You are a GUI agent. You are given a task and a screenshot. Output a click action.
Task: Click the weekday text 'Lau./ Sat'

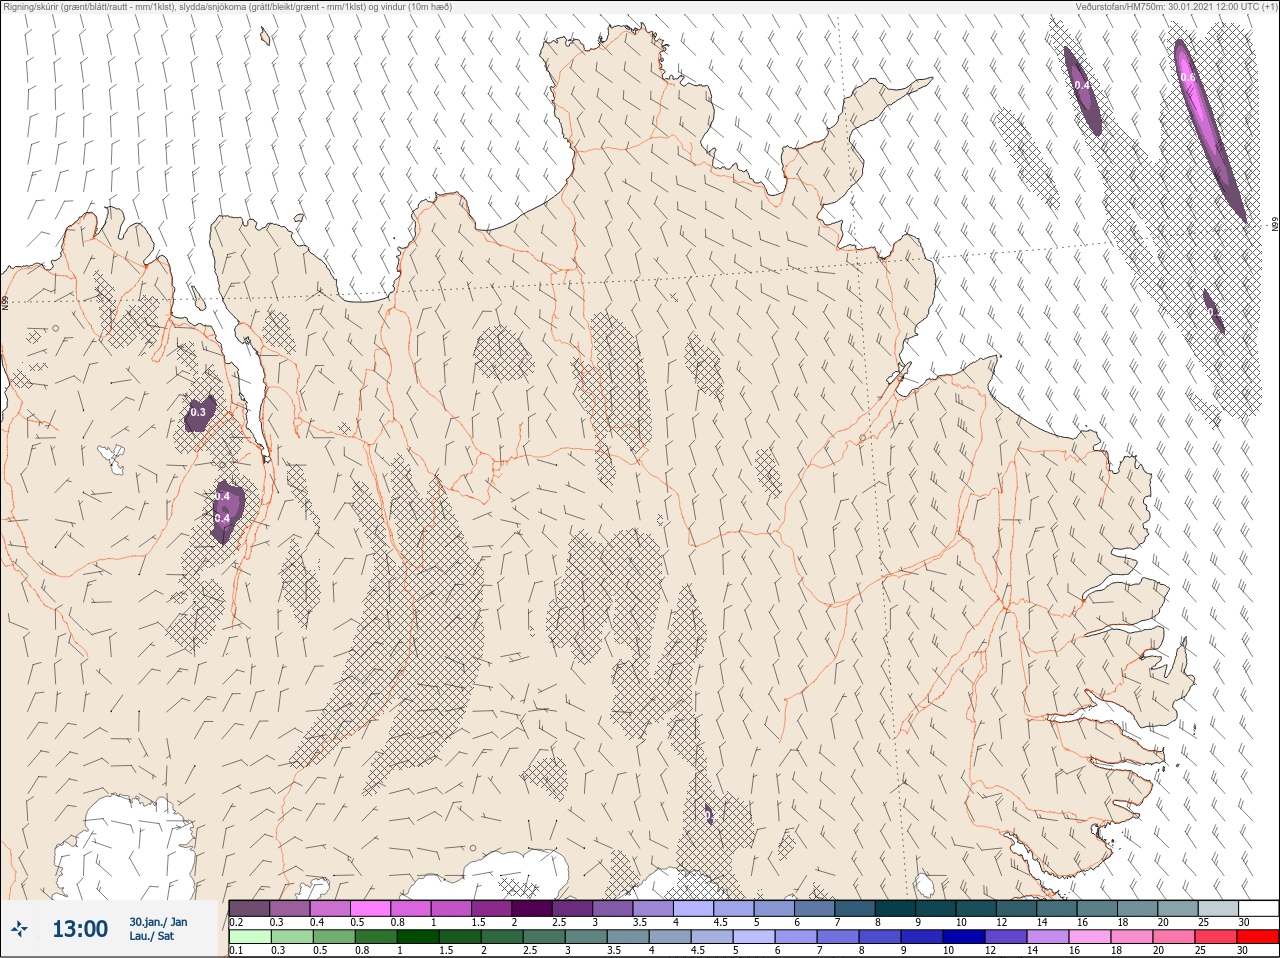pos(151,937)
